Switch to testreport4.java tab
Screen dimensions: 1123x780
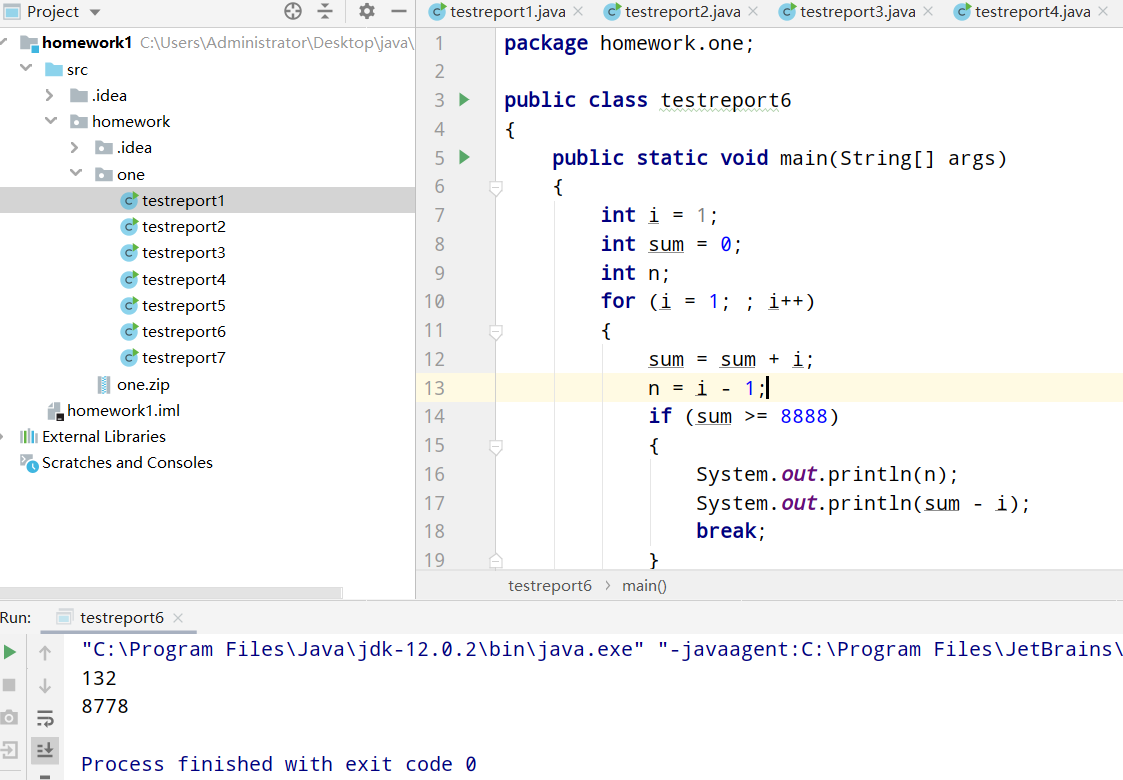[1031, 12]
